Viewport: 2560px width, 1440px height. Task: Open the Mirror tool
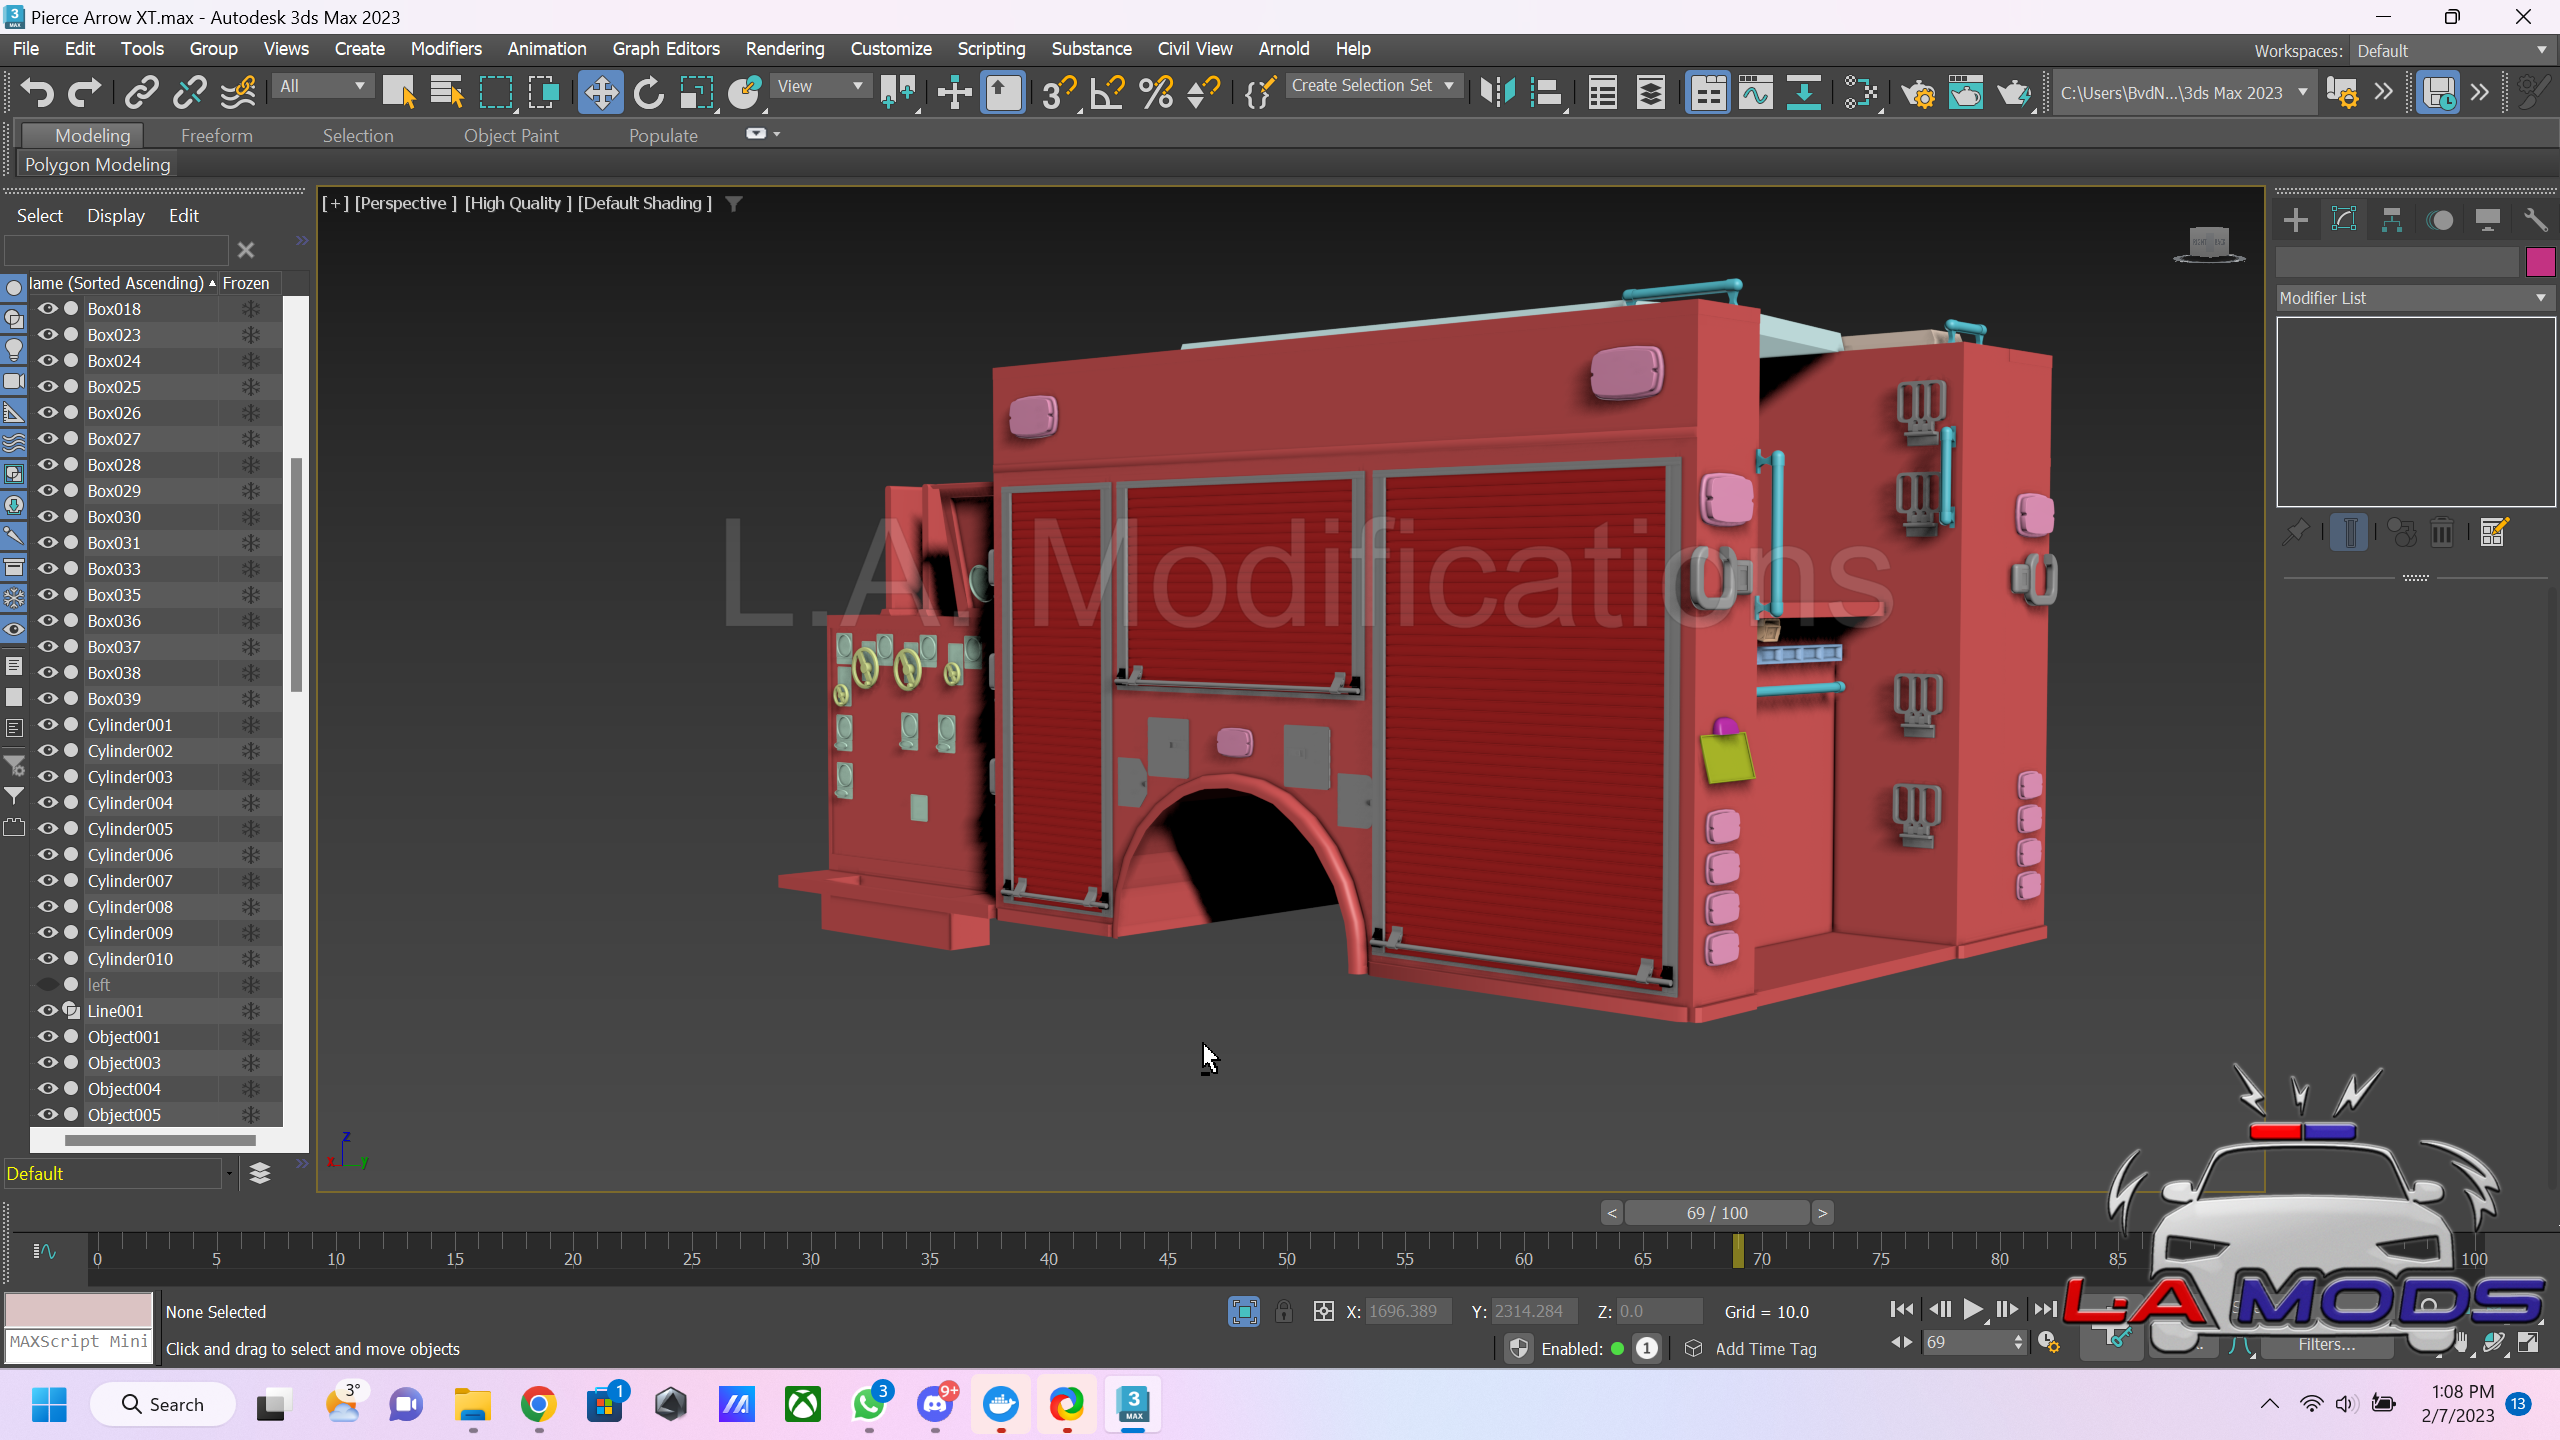[1497, 93]
